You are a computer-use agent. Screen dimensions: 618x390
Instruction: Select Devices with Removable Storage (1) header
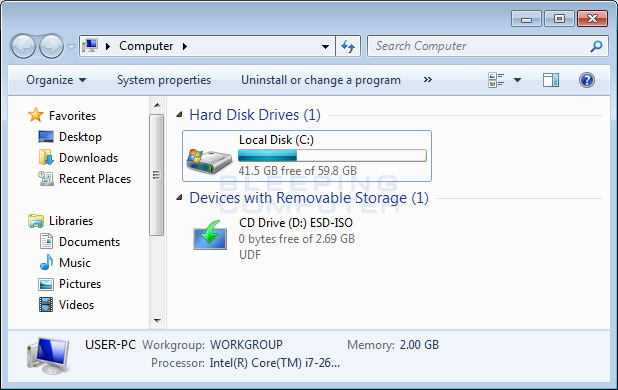[x=309, y=198]
